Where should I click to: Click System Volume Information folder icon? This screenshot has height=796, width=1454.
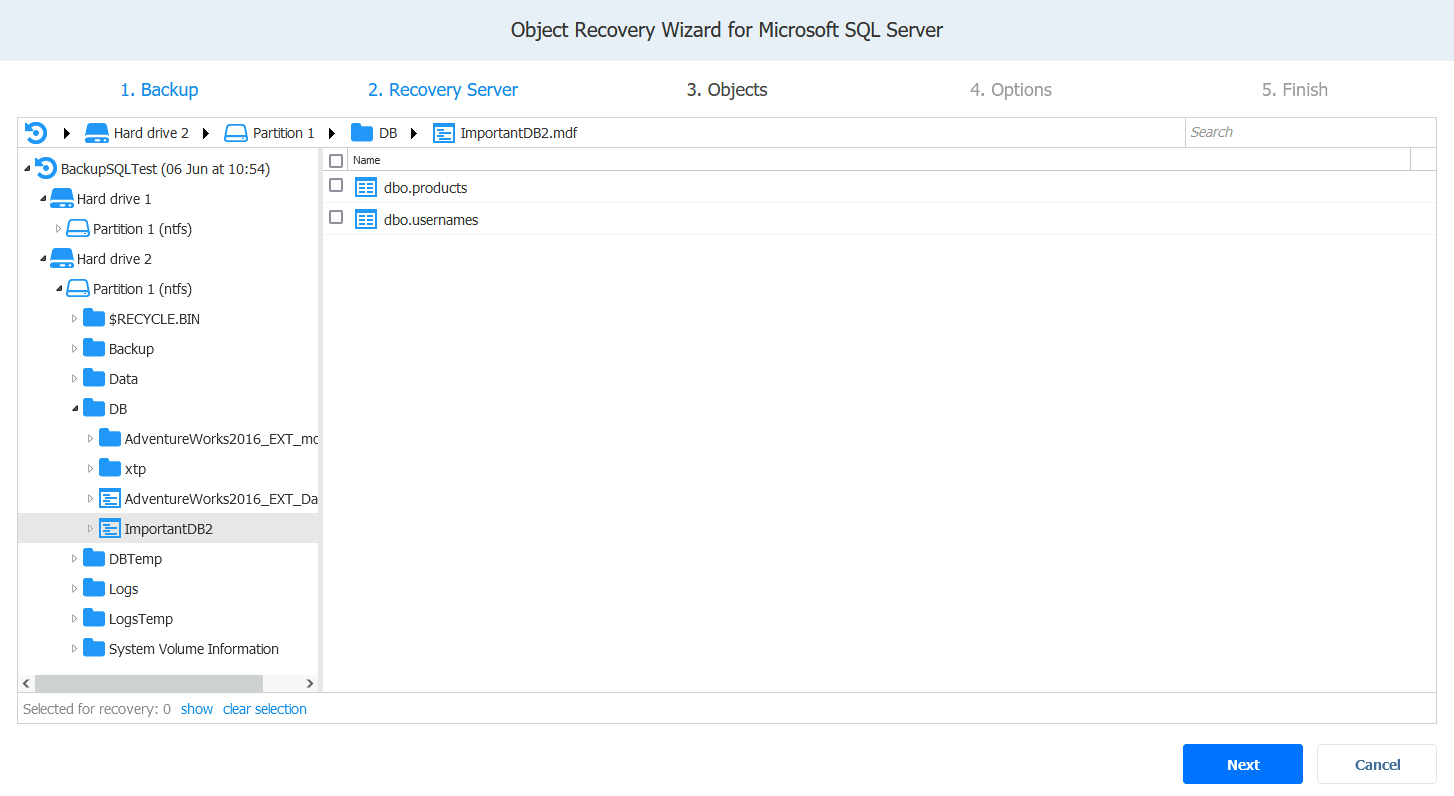coord(94,648)
